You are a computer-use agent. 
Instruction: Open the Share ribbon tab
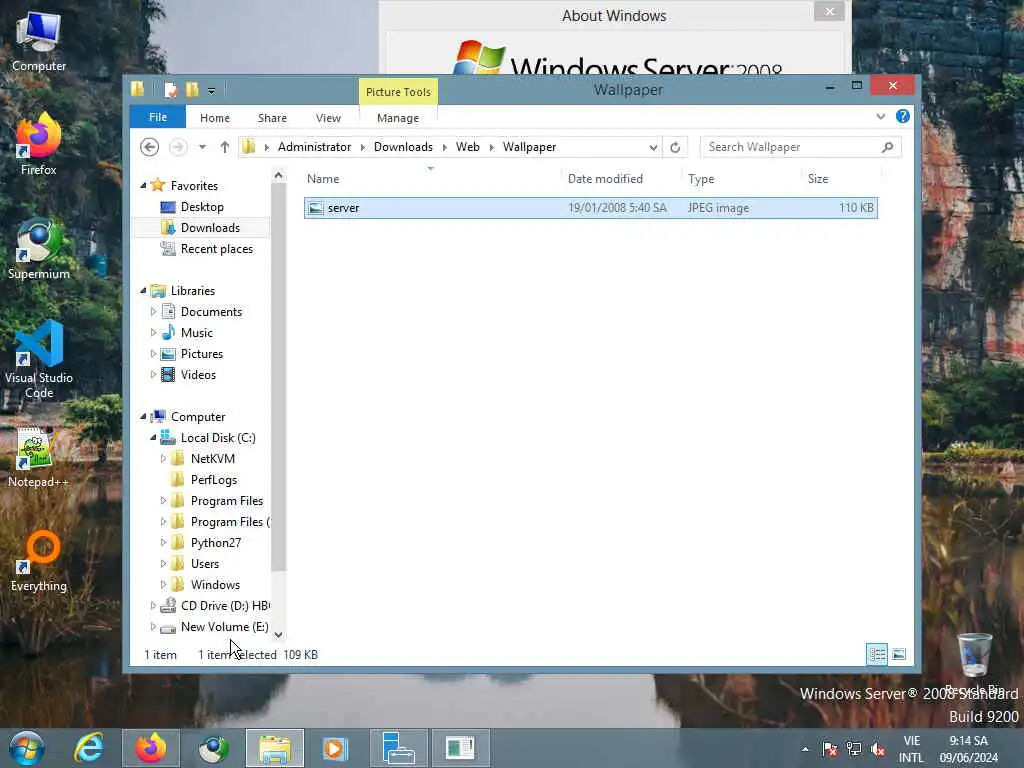coord(272,118)
